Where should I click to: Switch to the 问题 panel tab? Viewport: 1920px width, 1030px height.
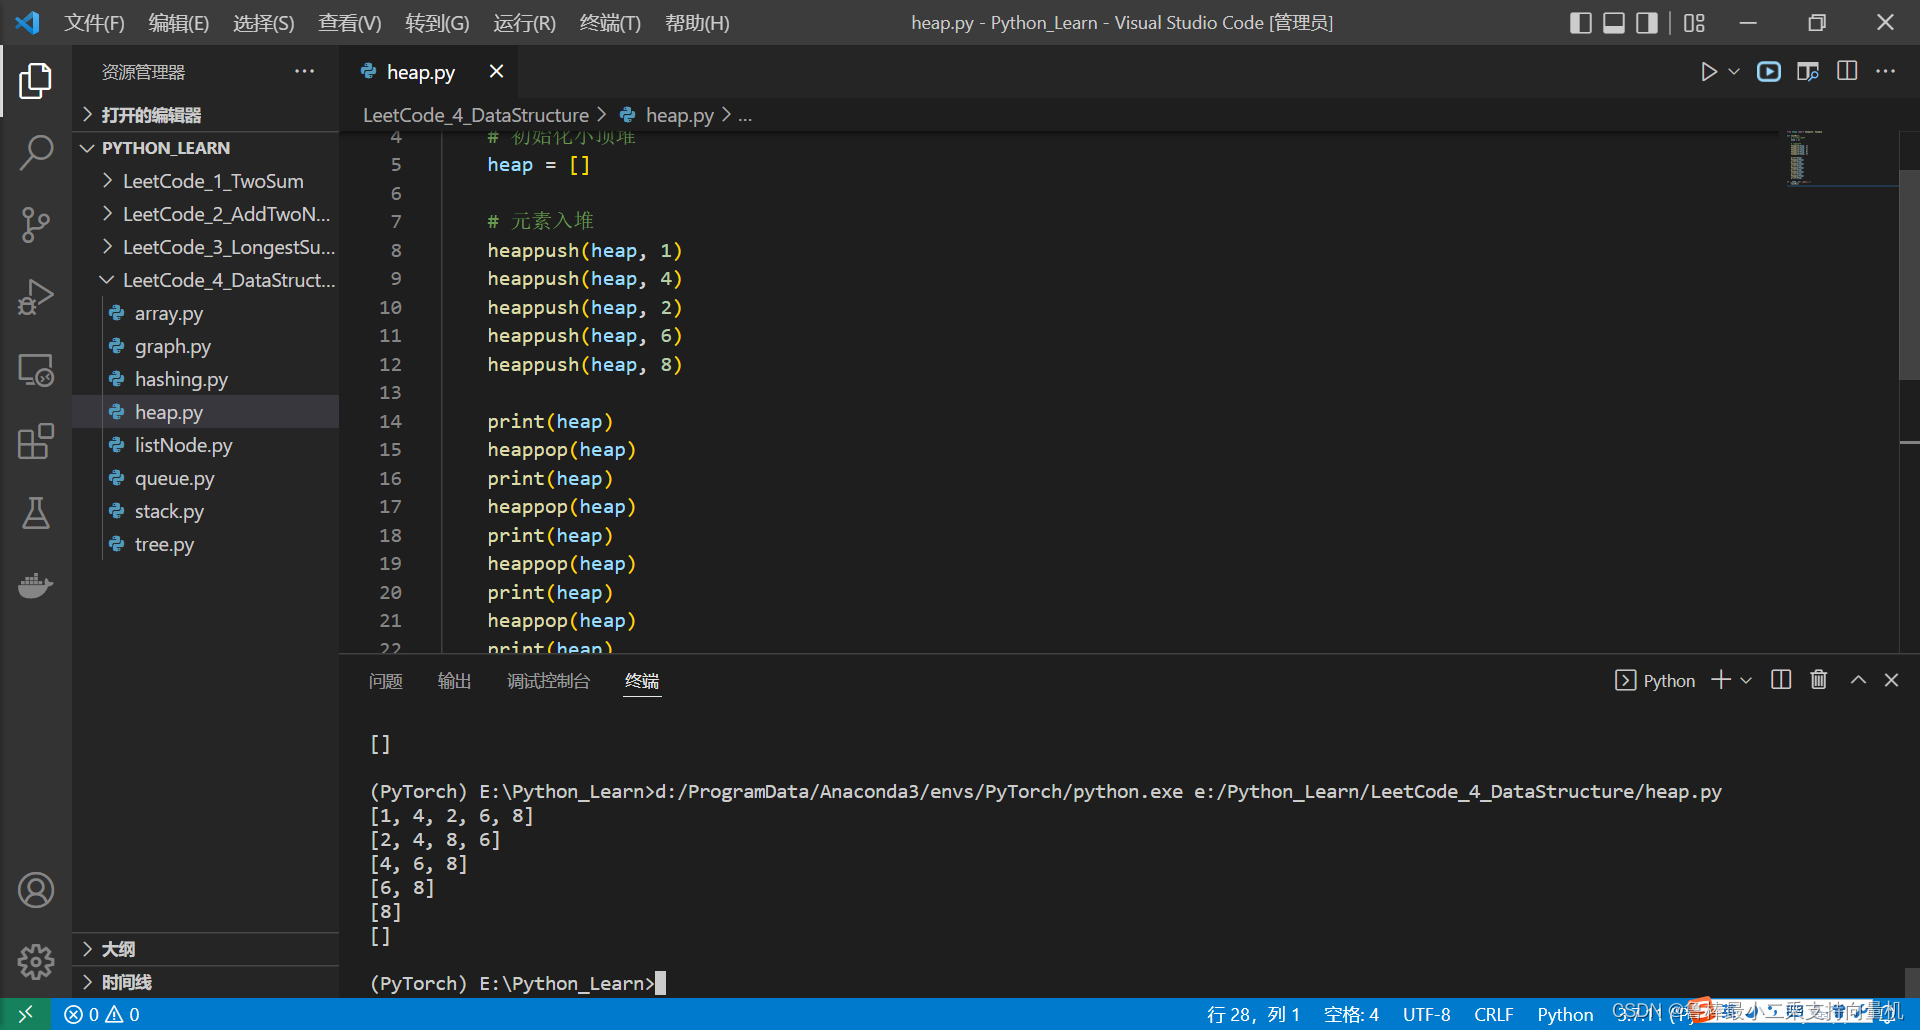click(385, 681)
